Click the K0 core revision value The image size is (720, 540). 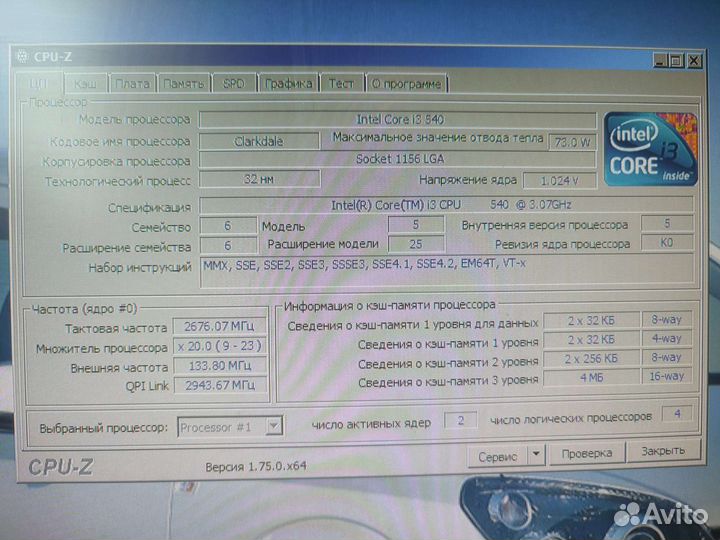tap(667, 242)
